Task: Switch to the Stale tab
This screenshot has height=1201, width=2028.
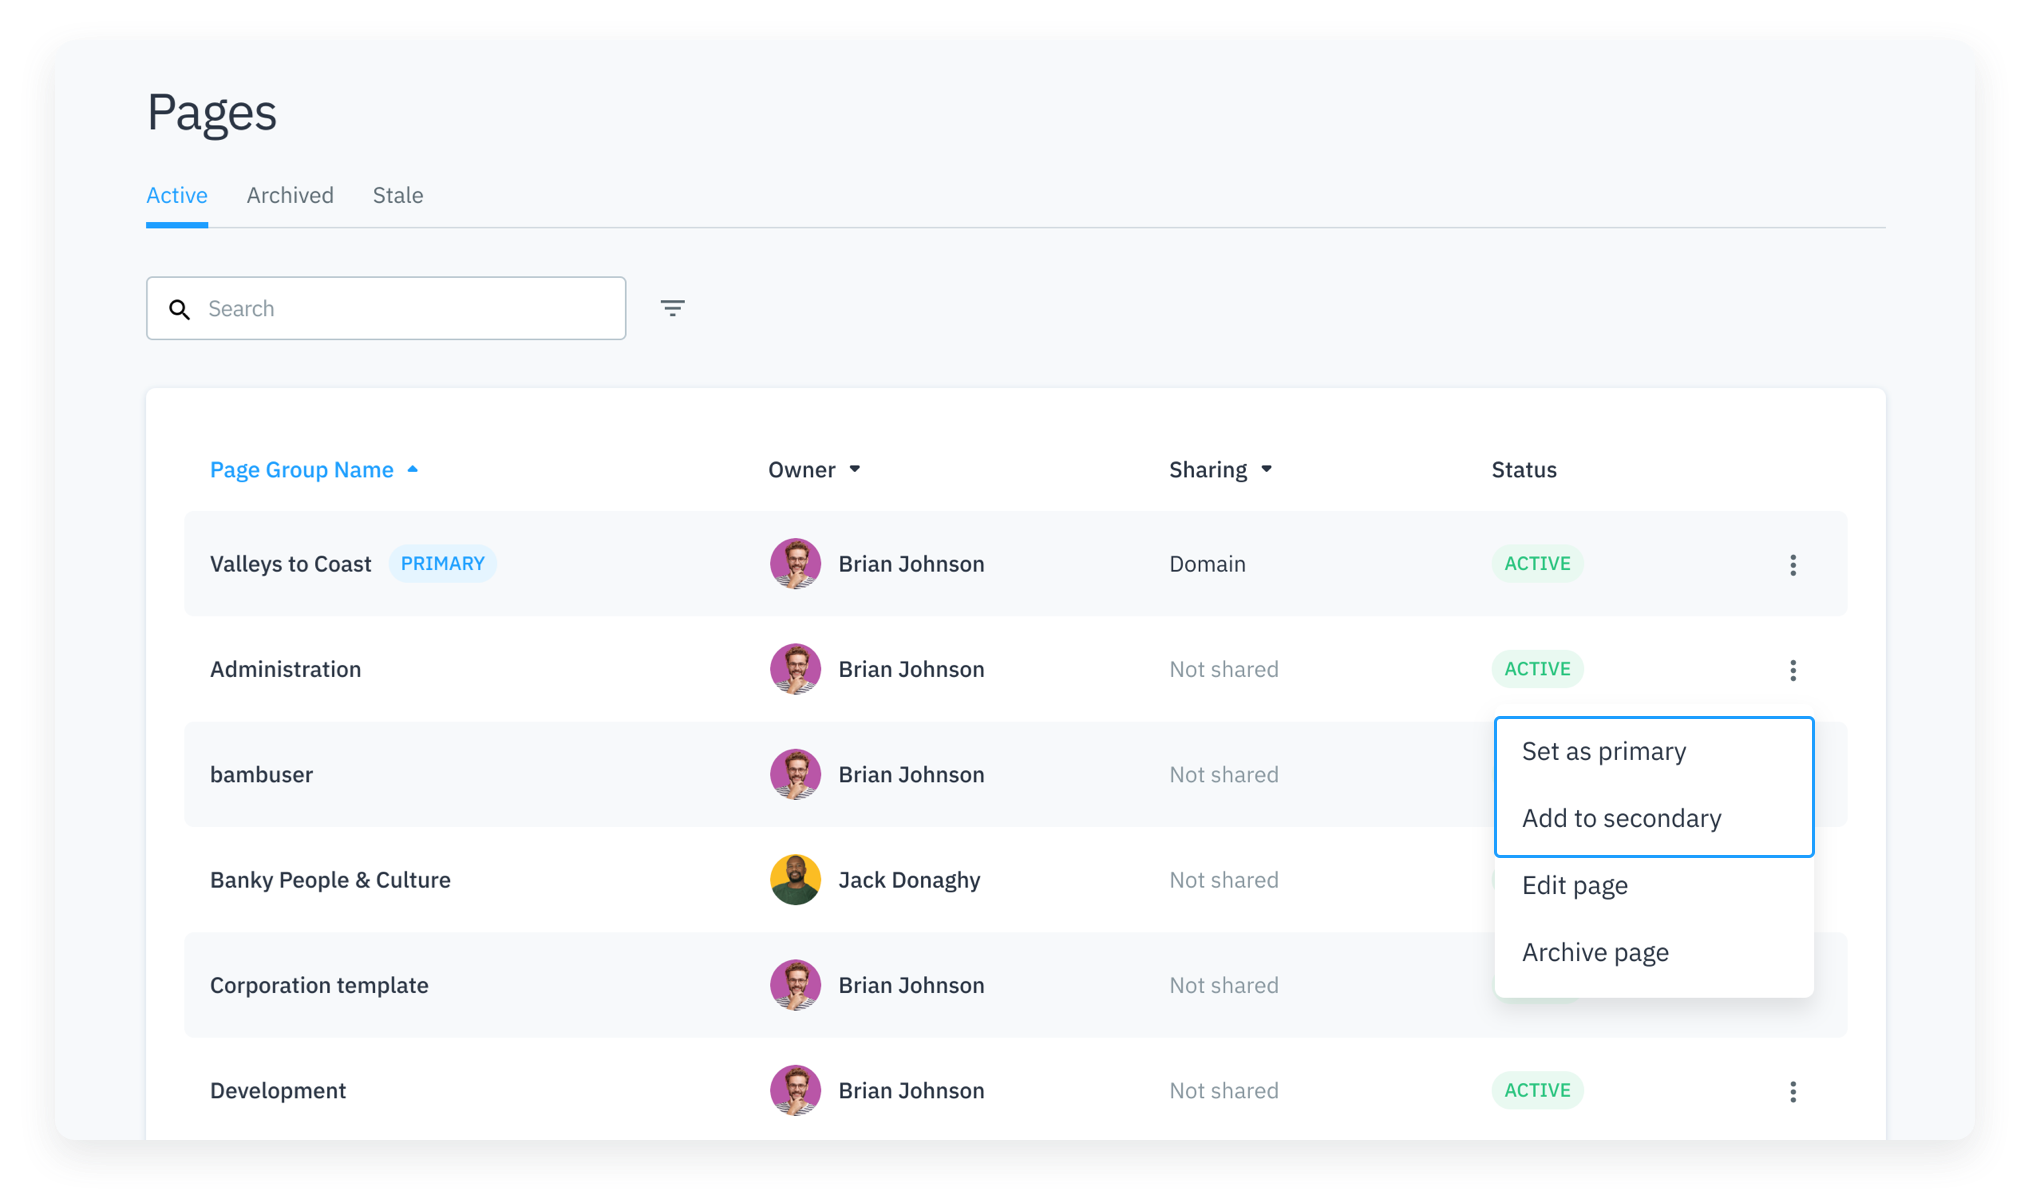Action: pyautogui.click(x=398, y=195)
